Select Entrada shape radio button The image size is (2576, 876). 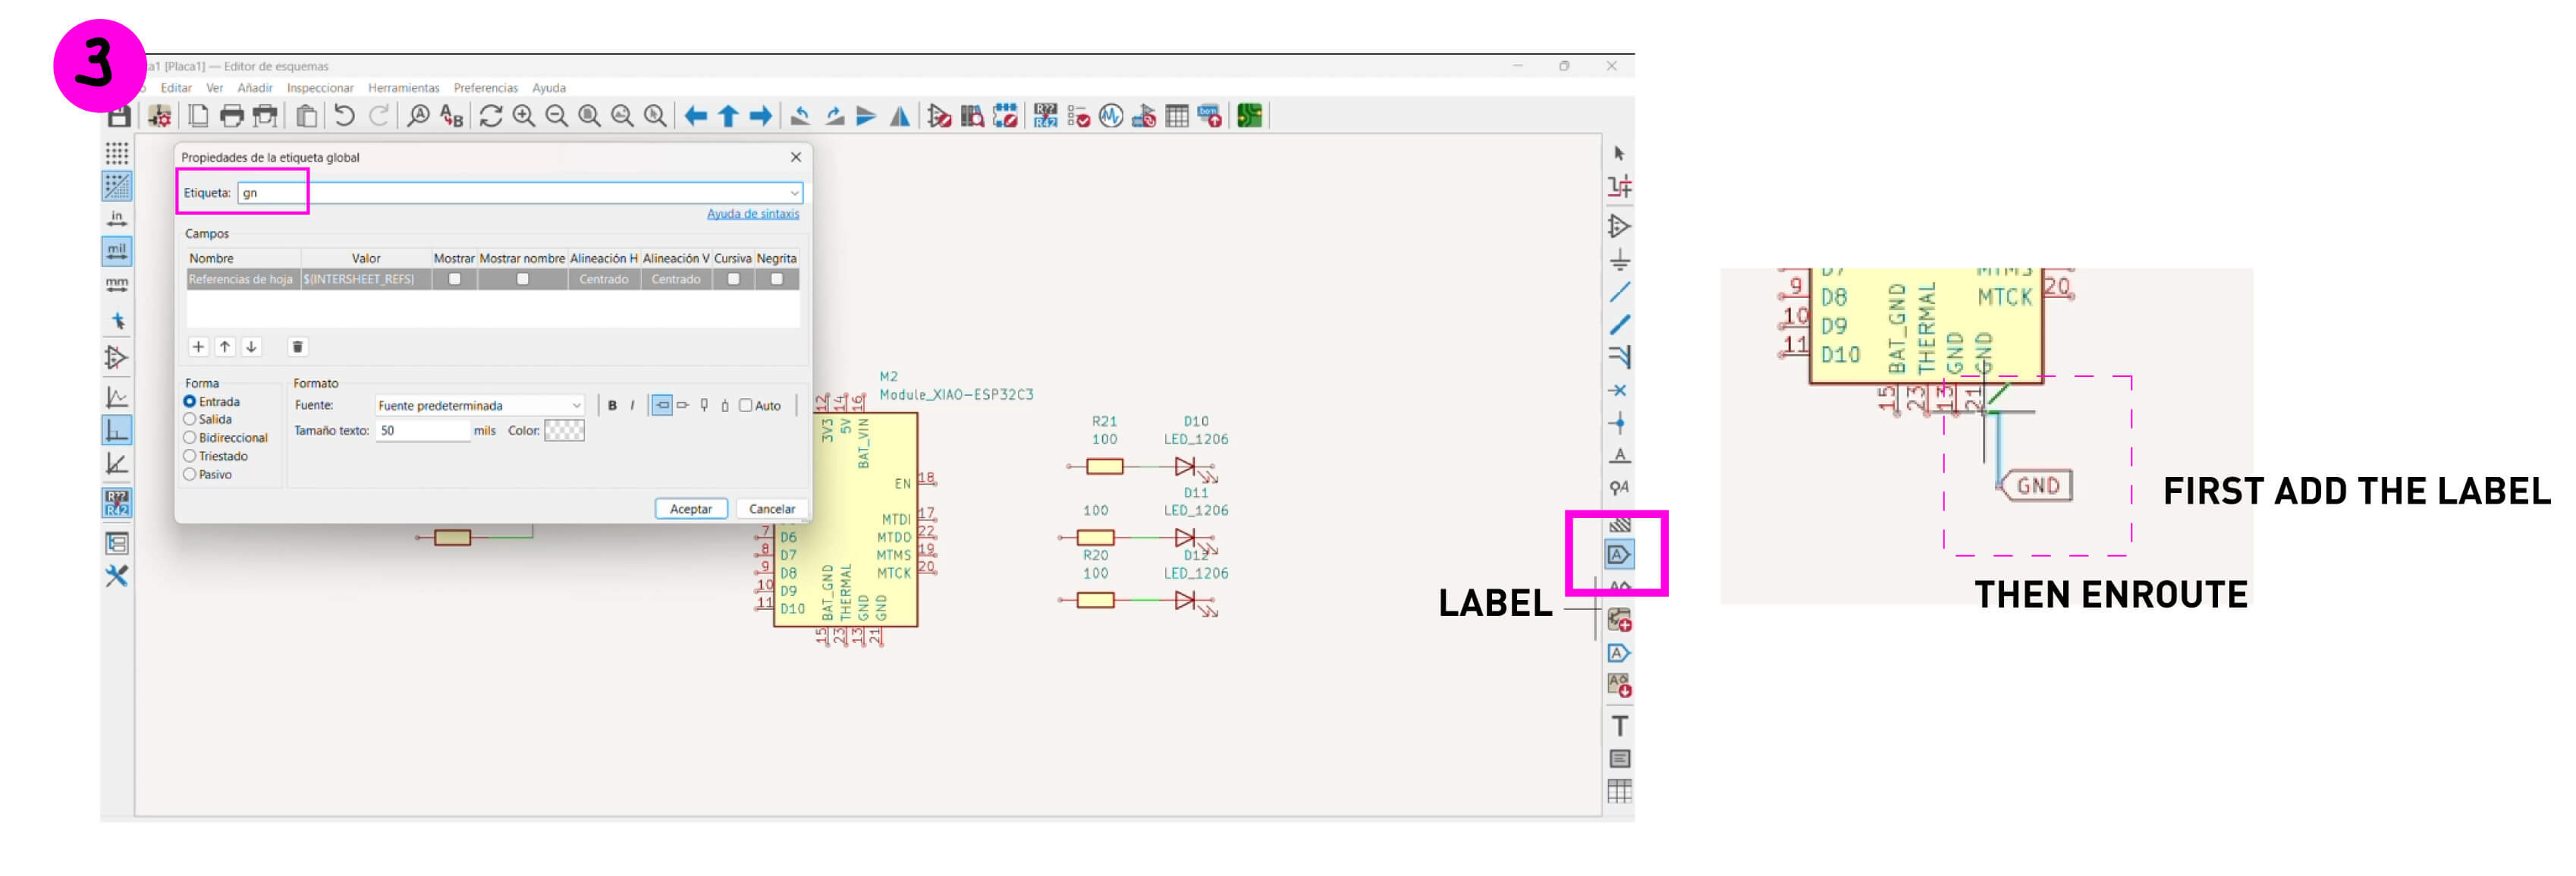pyautogui.click(x=189, y=401)
